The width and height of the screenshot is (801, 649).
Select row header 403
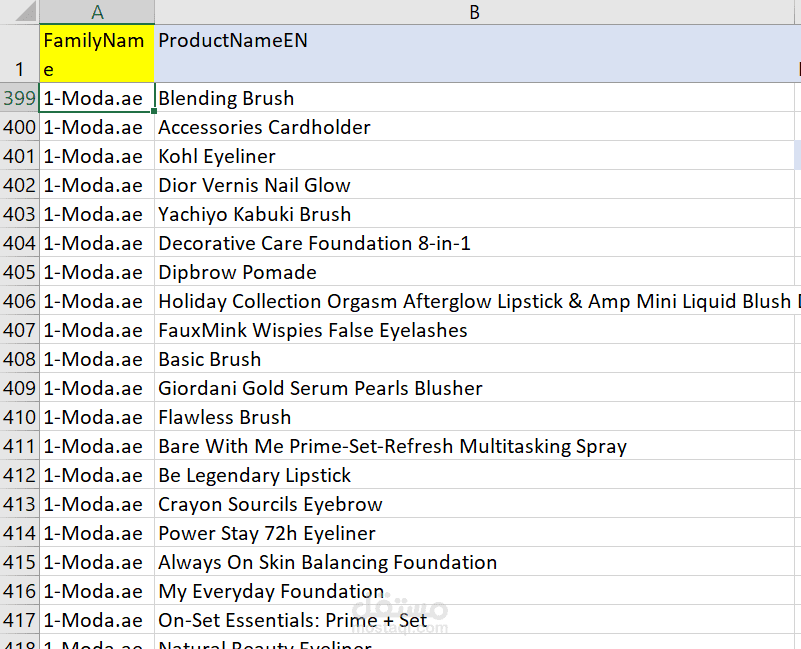(x=19, y=214)
